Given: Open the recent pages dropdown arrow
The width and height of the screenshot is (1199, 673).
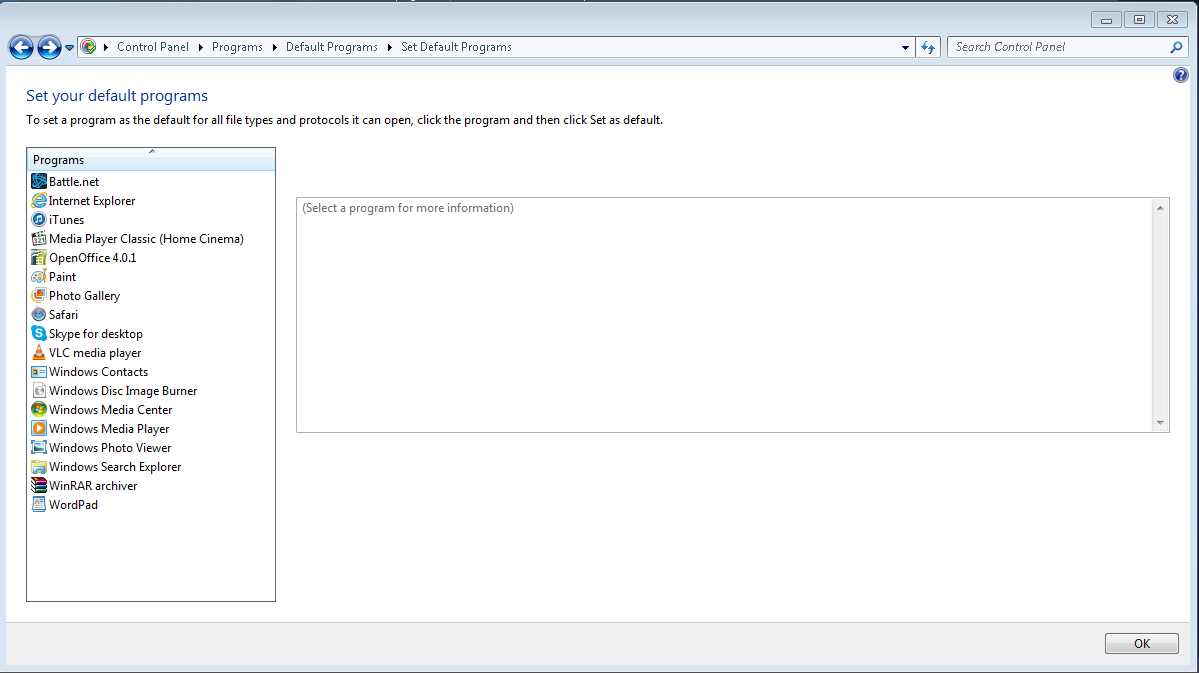Looking at the screenshot, I should 70,47.
